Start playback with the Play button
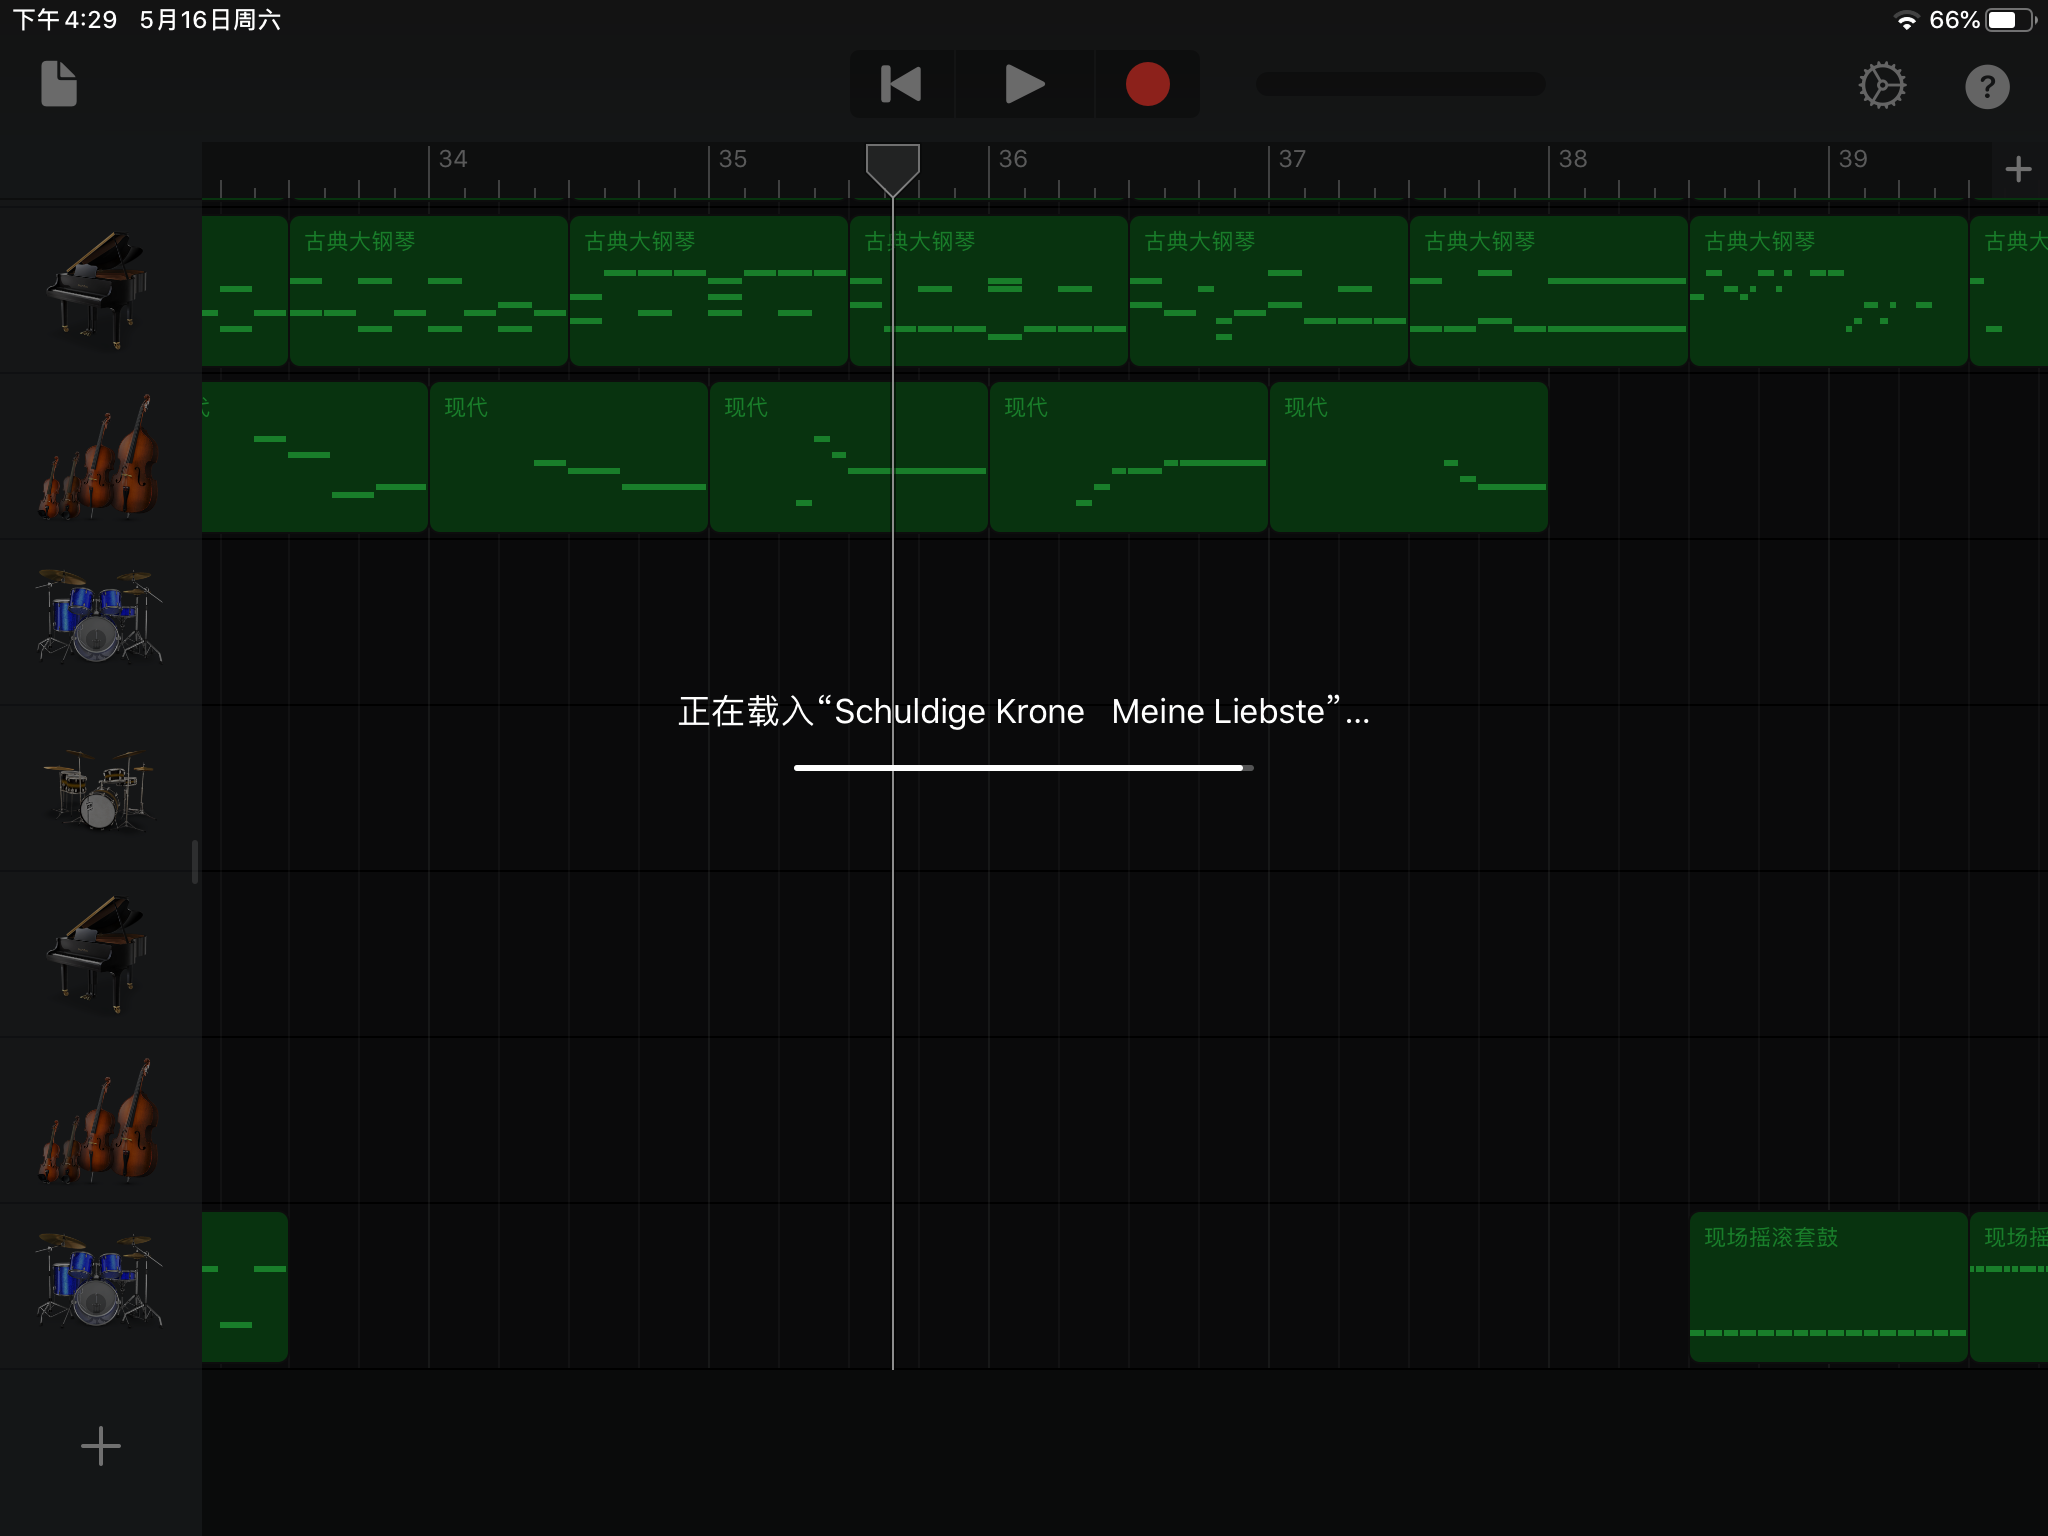 tap(1024, 84)
